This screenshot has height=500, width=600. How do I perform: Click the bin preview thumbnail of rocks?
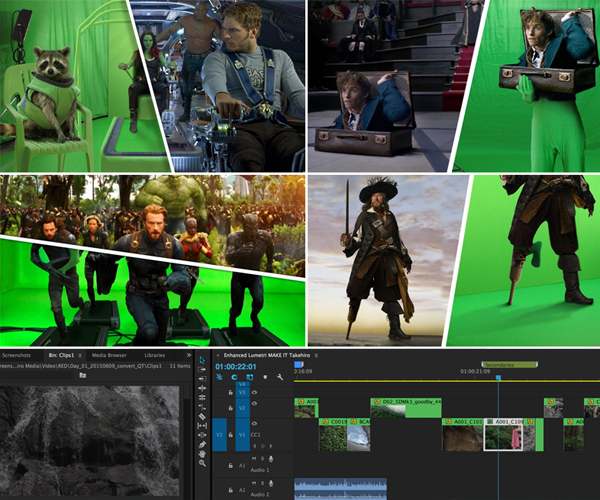90,441
